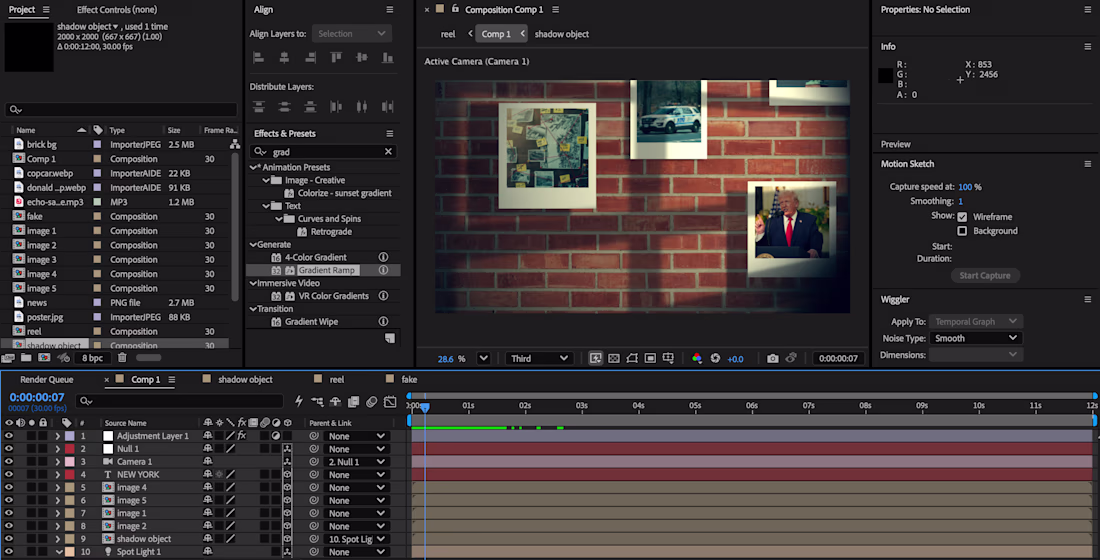This screenshot has width=1100, height=560.
Task: Open the Third resolution dropdown
Action: click(538, 358)
